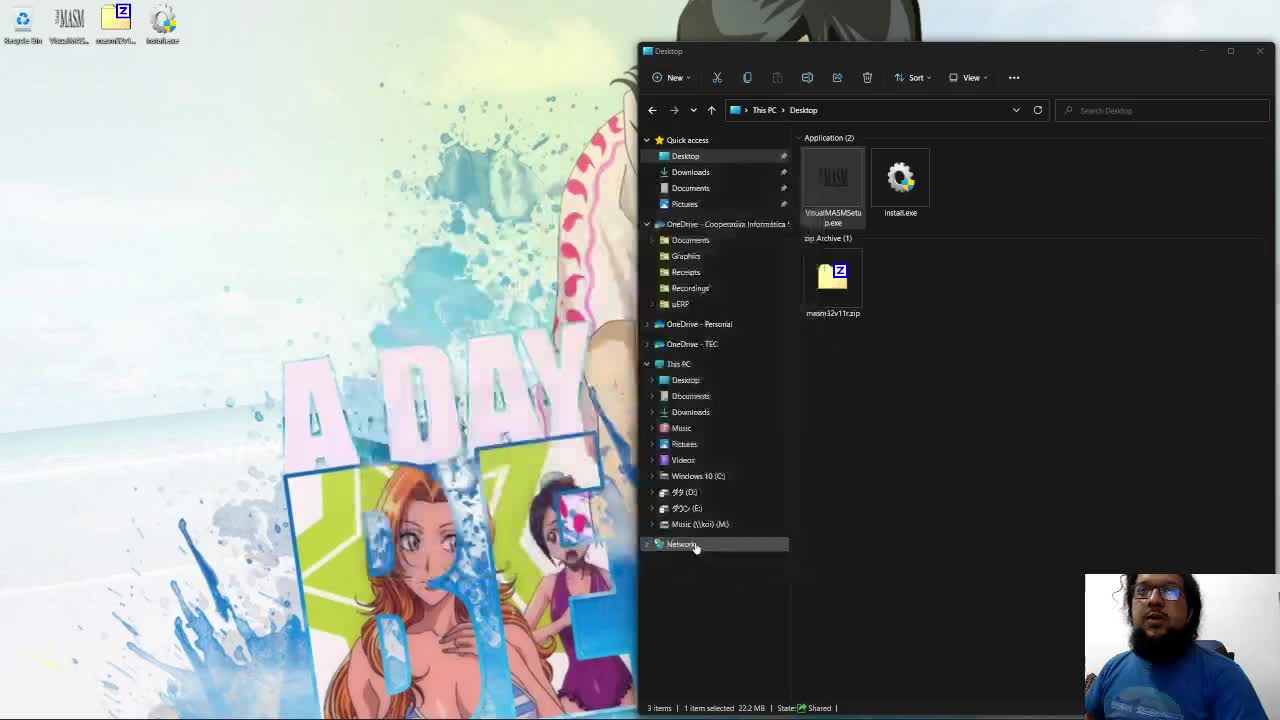Click Desktop in the address breadcrumb
This screenshot has width=1280, height=720.
click(x=803, y=110)
